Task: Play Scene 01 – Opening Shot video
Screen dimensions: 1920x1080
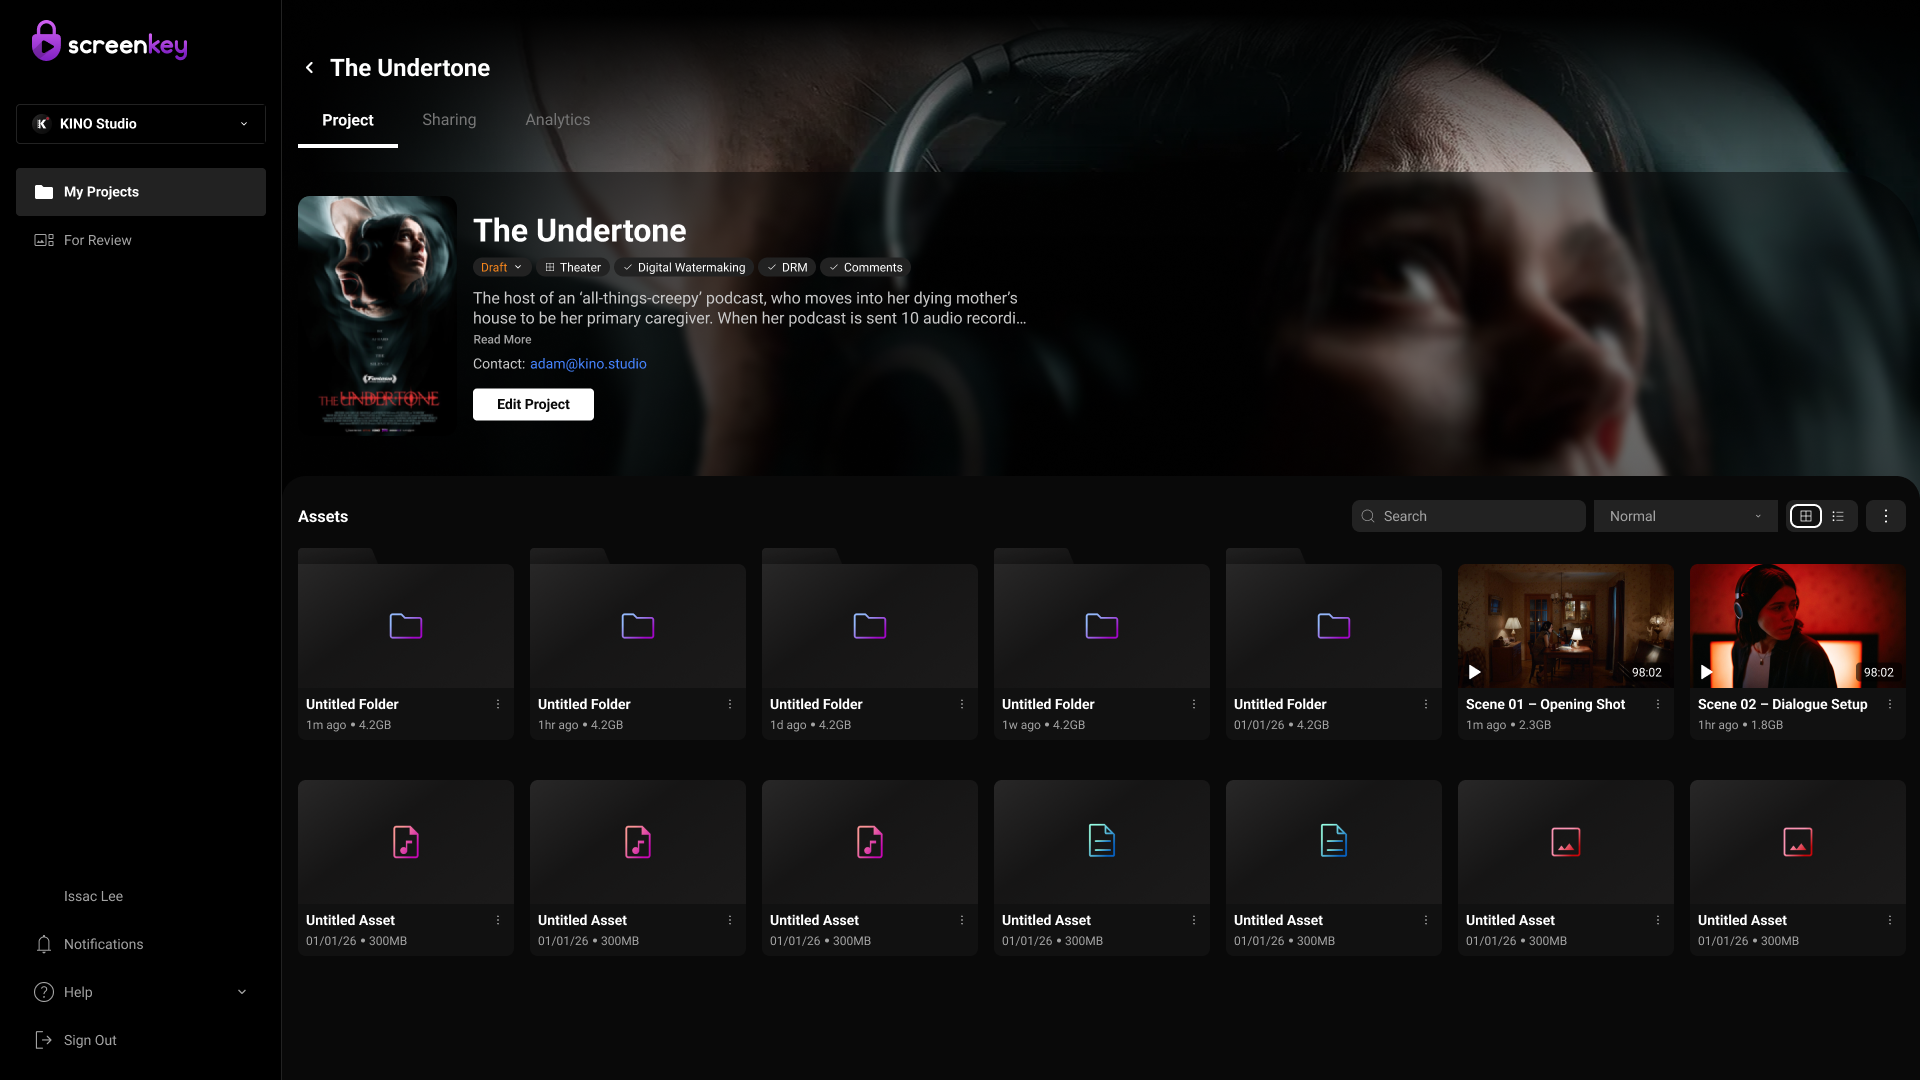Action: point(1475,672)
